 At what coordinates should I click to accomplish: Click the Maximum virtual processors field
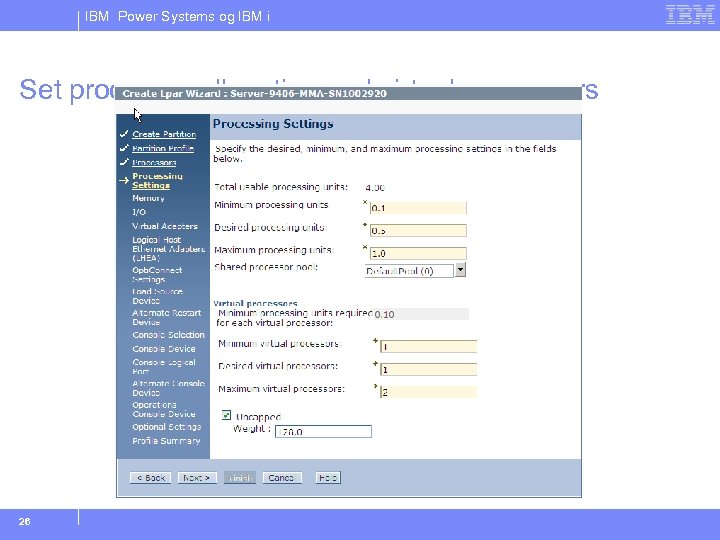tap(428, 392)
